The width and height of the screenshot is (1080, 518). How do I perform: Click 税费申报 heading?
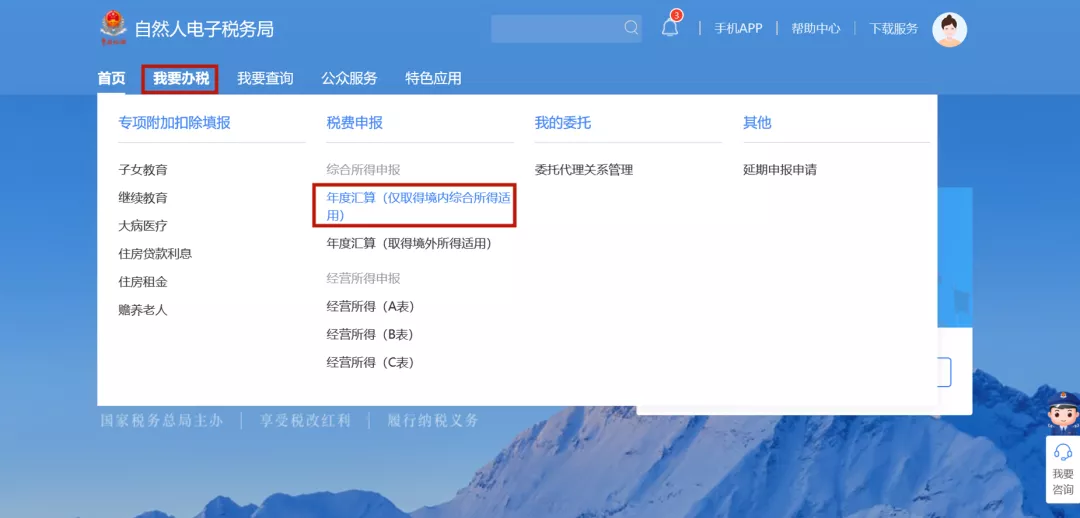point(355,123)
